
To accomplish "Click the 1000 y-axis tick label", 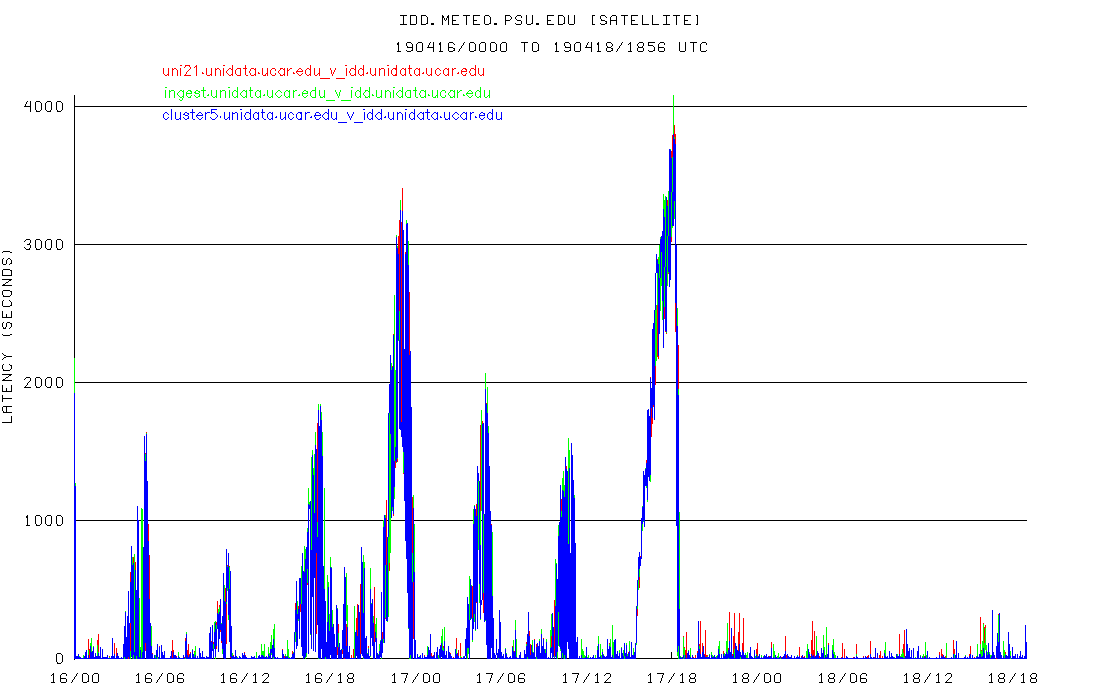I will pos(44,520).
